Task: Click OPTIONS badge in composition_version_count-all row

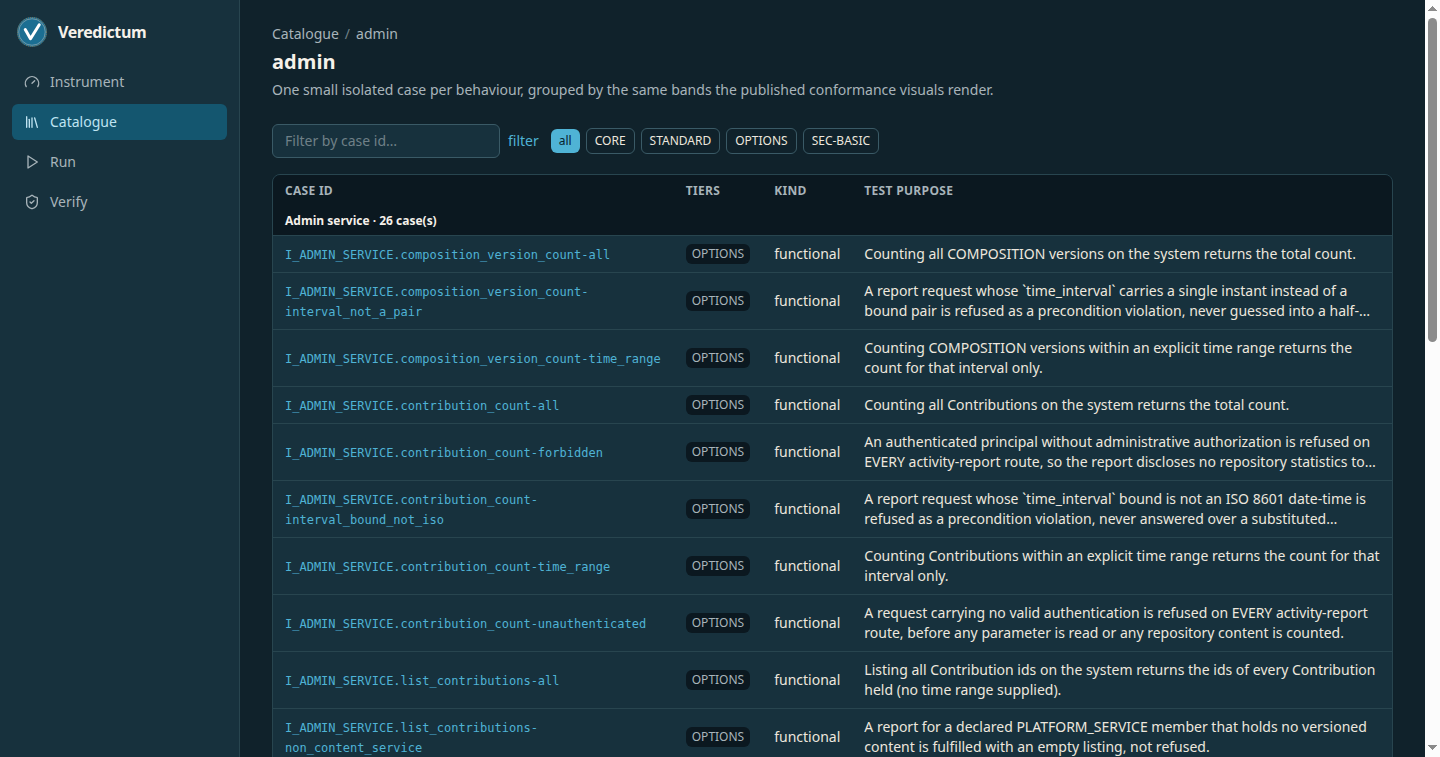Action: pyautogui.click(x=718, y=254)
